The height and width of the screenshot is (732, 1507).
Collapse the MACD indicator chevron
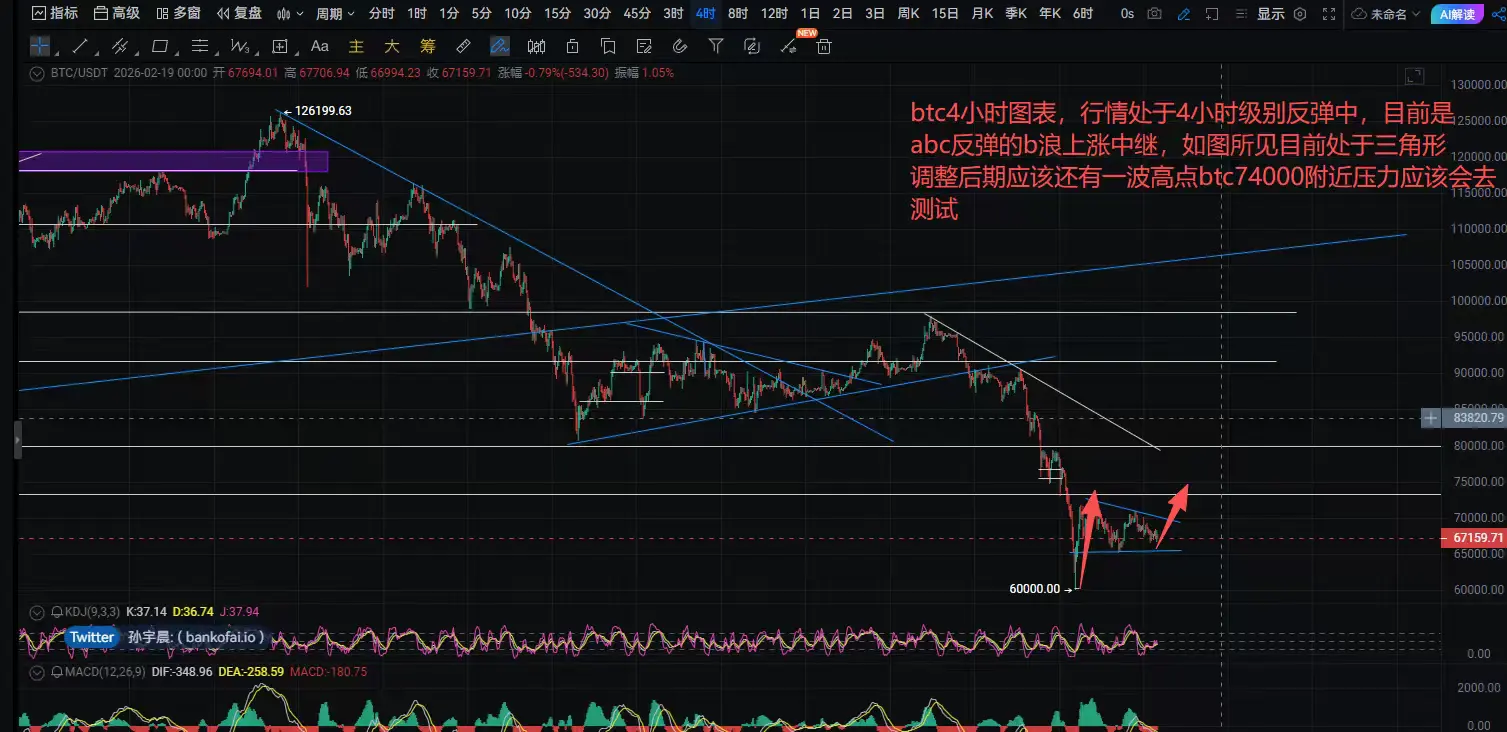pos(37,672)
